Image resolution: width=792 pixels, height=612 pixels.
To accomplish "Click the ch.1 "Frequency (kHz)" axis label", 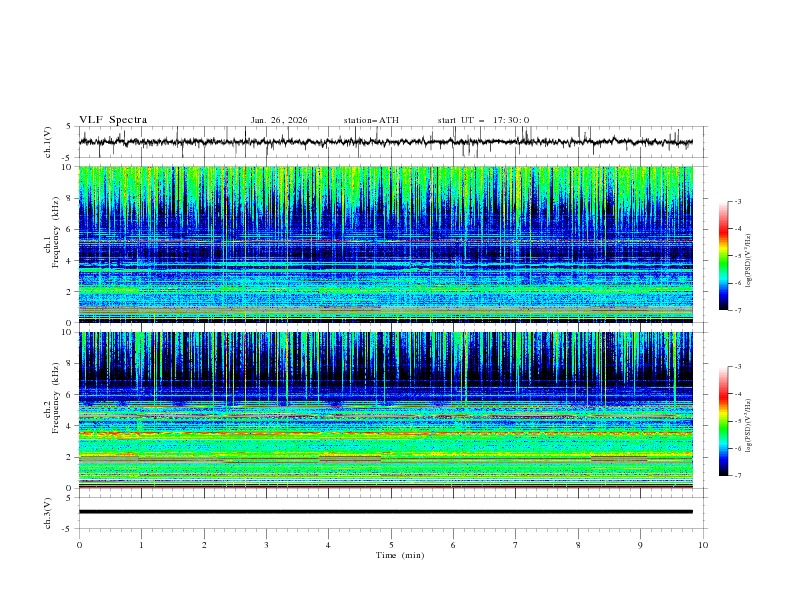I will click(56, 234).
